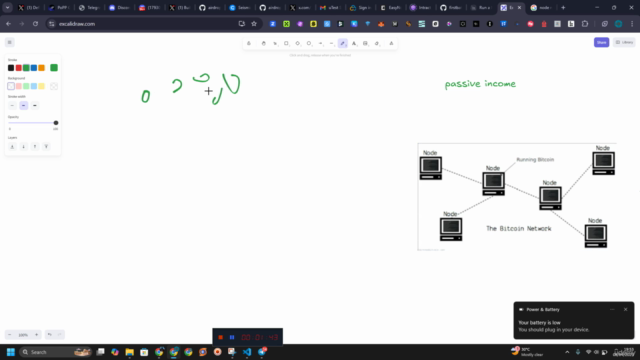Viewport: 640px width, 360px height.
Task: Choose the light yellow background swatch
Action: (42, 86)
